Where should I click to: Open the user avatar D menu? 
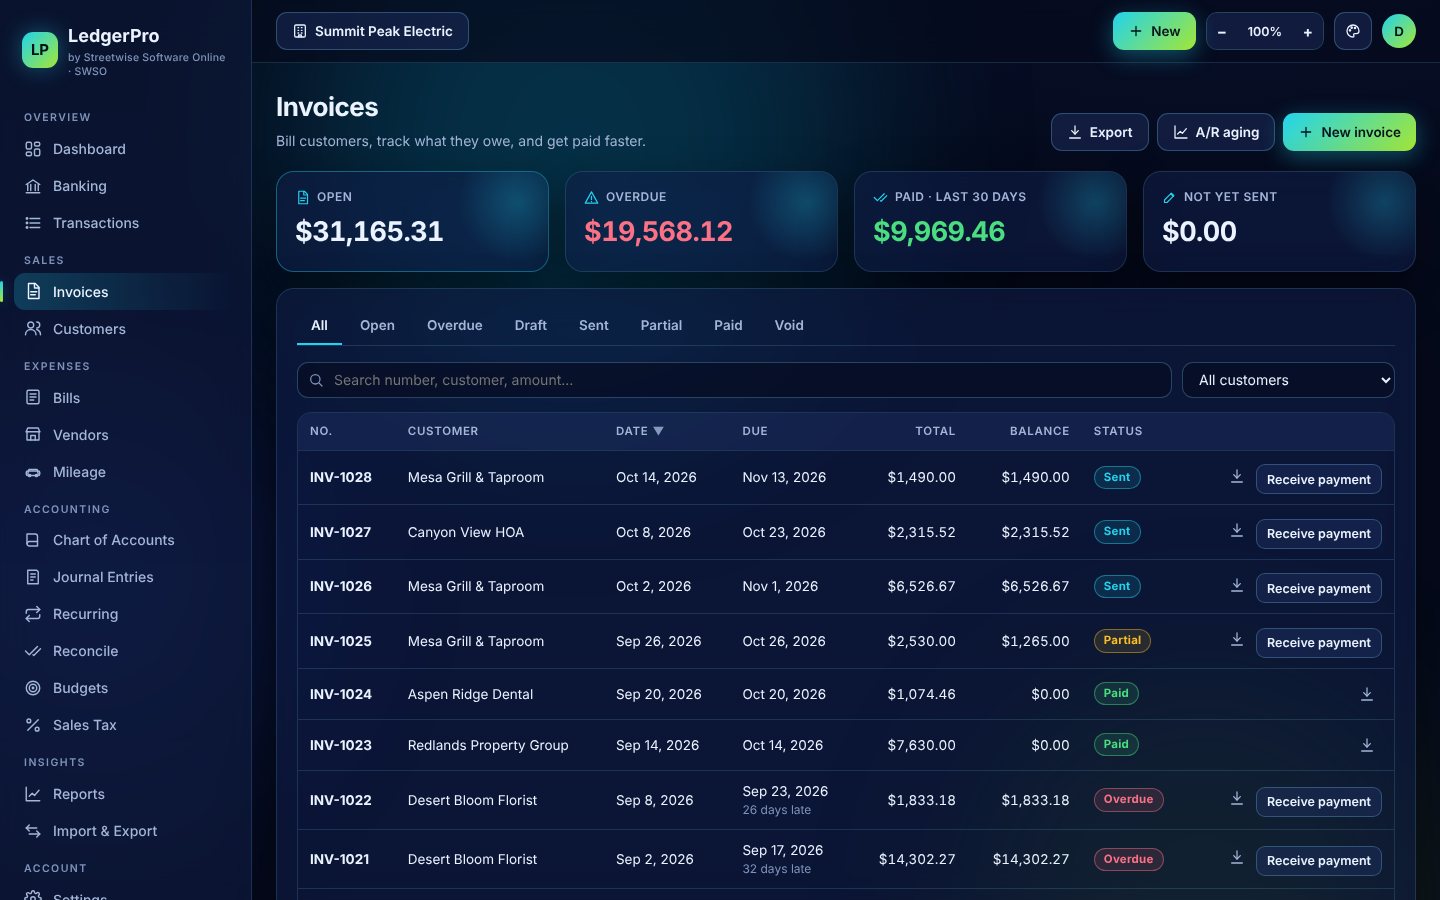[x=1399, y=31]
